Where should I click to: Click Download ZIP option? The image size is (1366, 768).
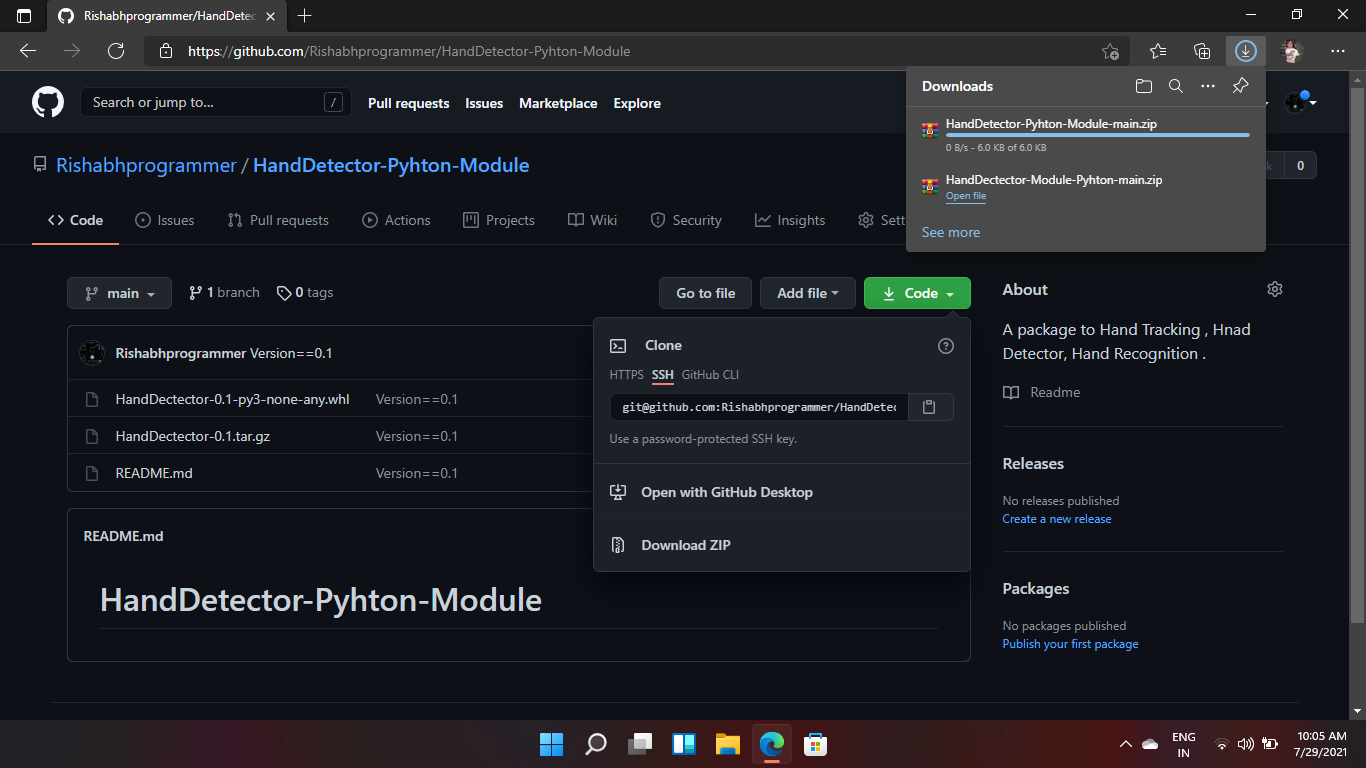(782, 545)
